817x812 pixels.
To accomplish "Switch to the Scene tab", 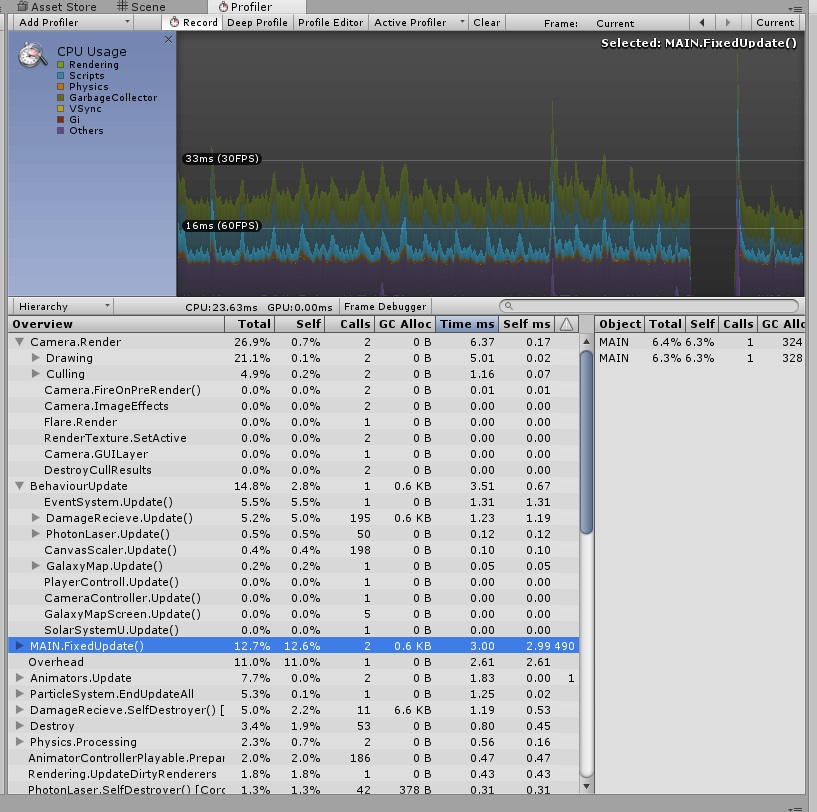I will [x=141, y=7].
